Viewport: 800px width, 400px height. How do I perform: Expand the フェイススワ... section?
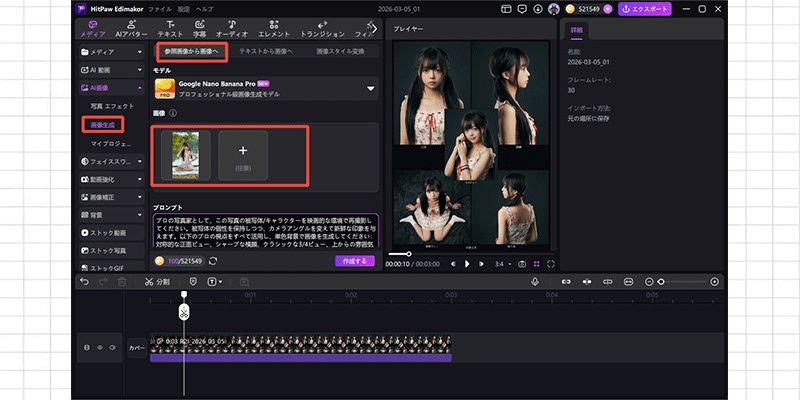pyautogui.click(x=111, y=162)
